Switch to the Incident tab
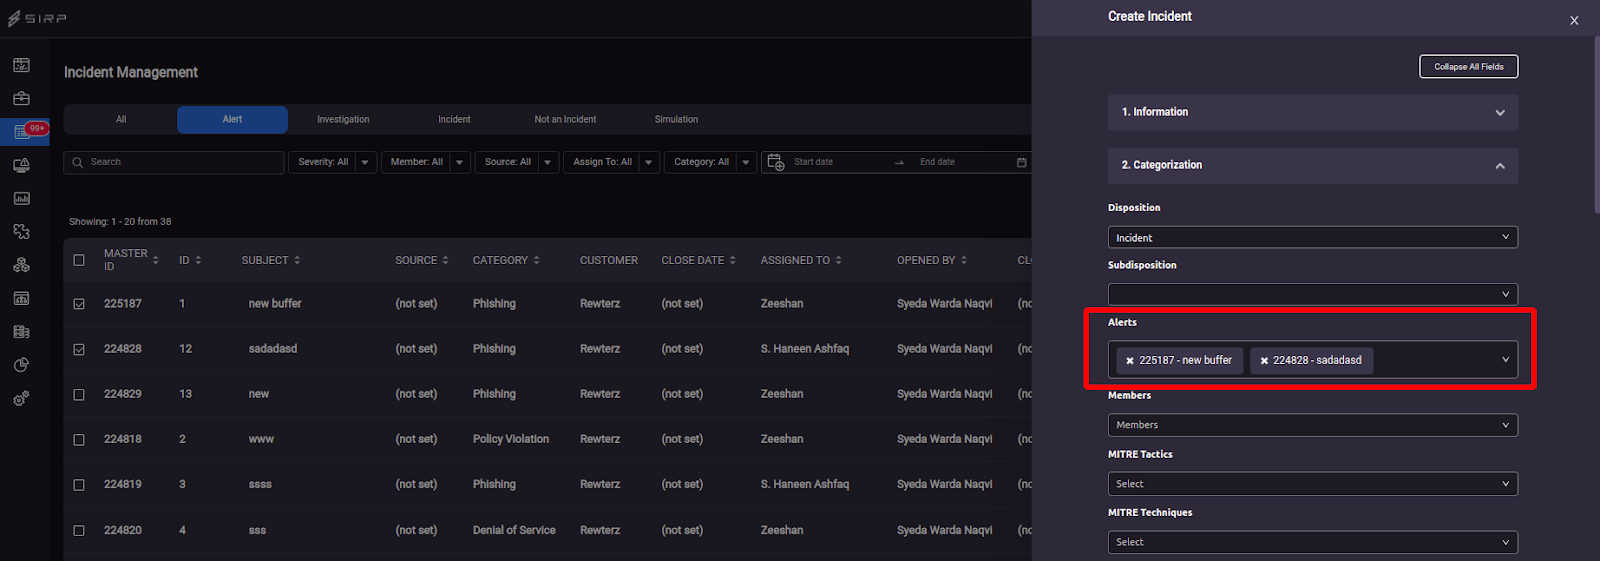This screenshot has width=1600, height=561. (x=454, y=119)
